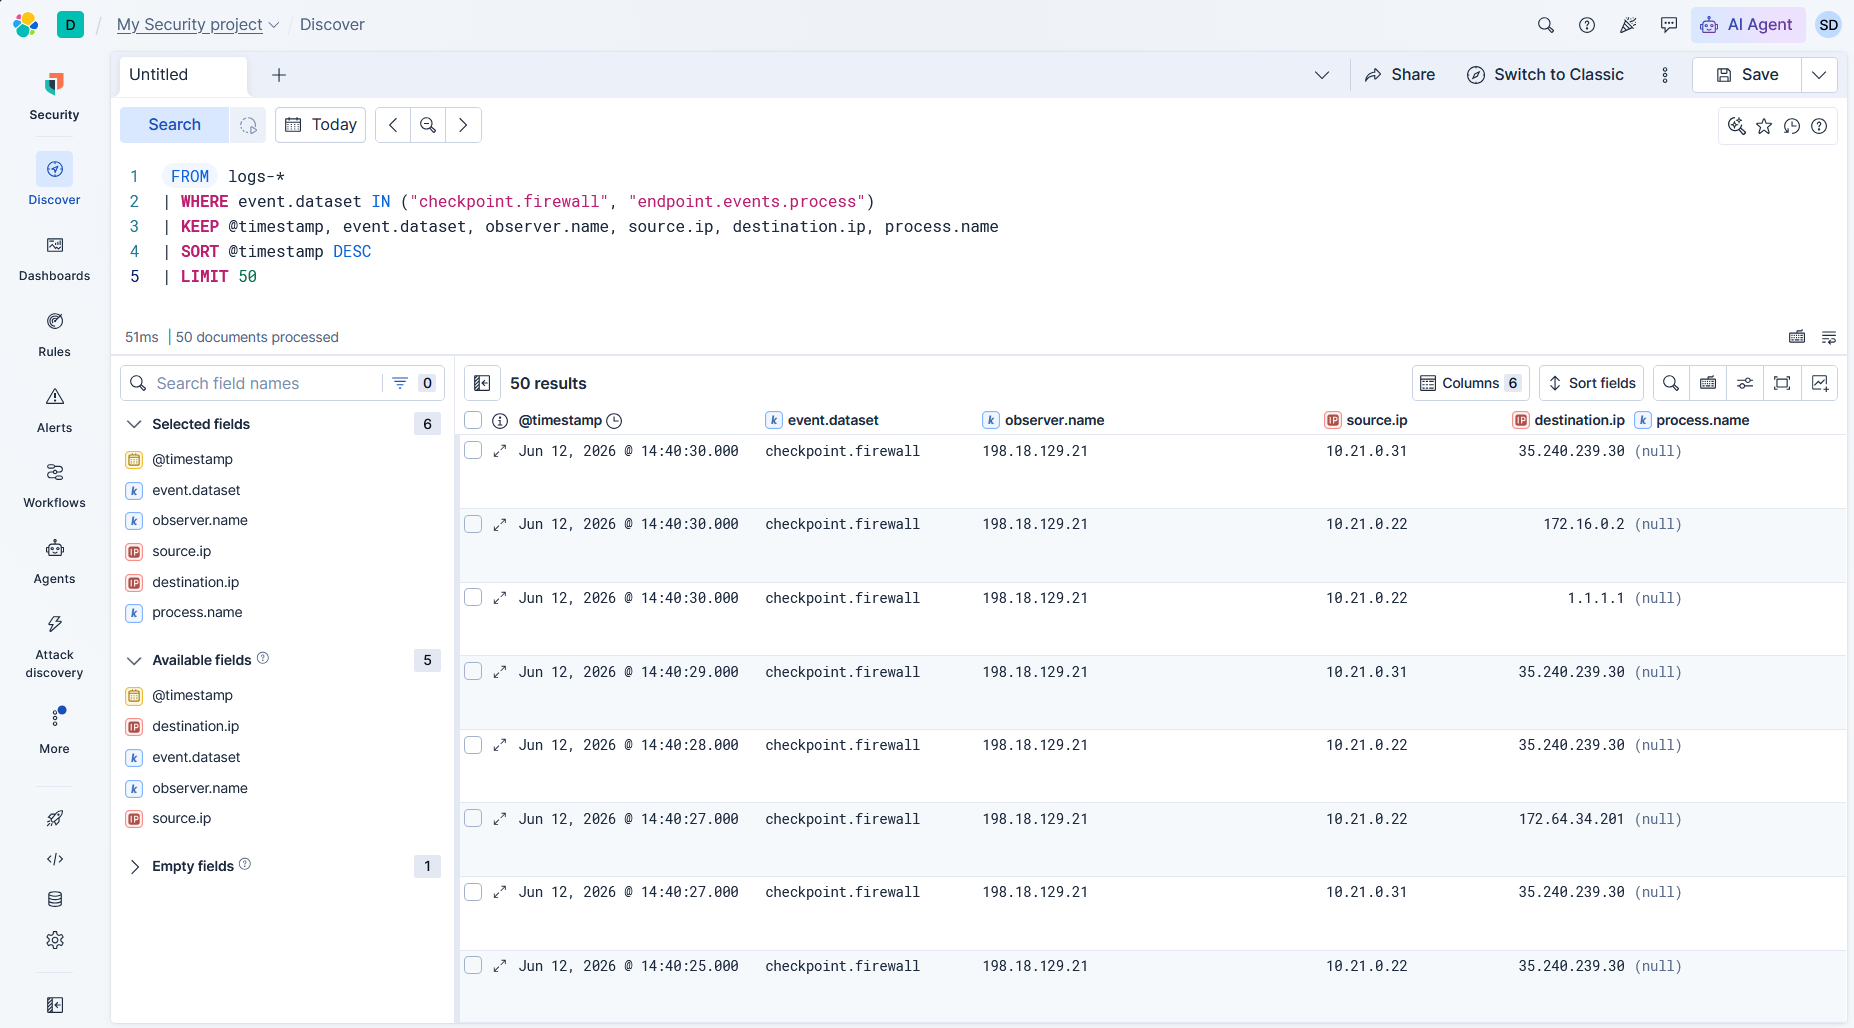1854x1028 pixels.
Task: Click the Search button
Action: tap(174, 125)
